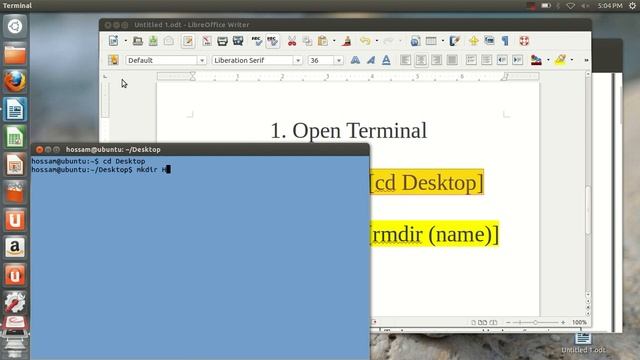Open the Insert Table dropdown arrow

point(442,41)
